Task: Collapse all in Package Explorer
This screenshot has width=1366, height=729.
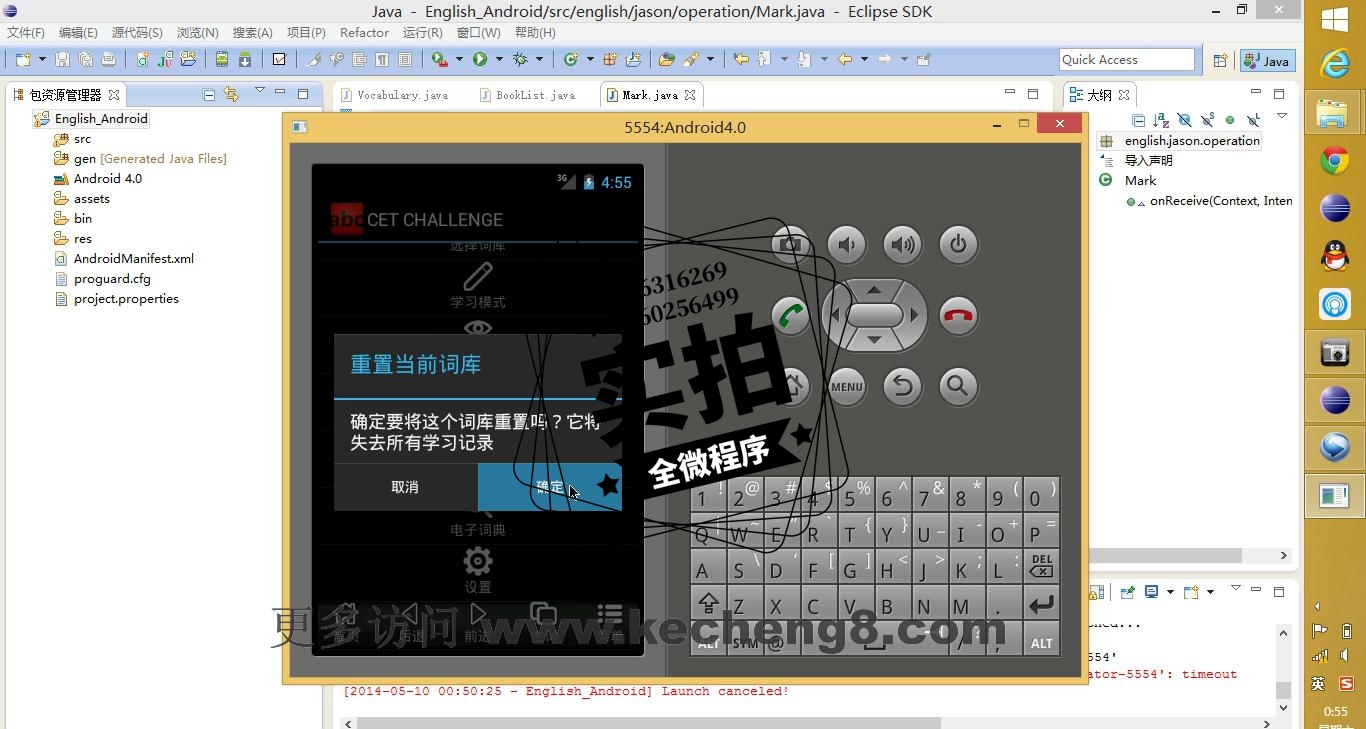Action: click(209, 95)
